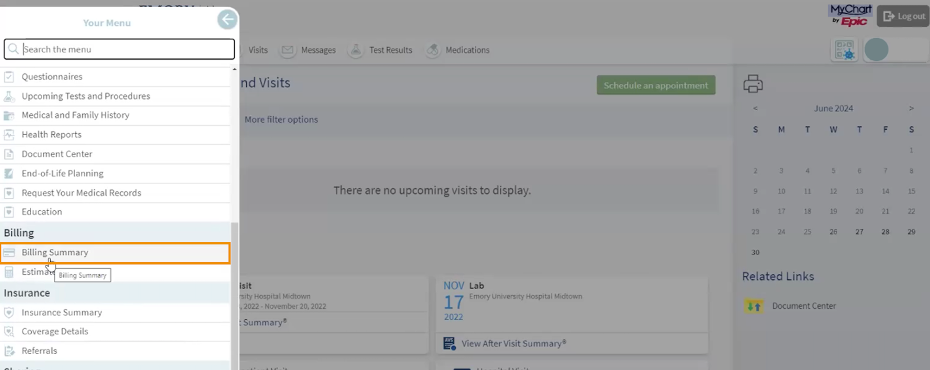
Task: Select June 29 on the calendar
Action: [x=912, y=232]
